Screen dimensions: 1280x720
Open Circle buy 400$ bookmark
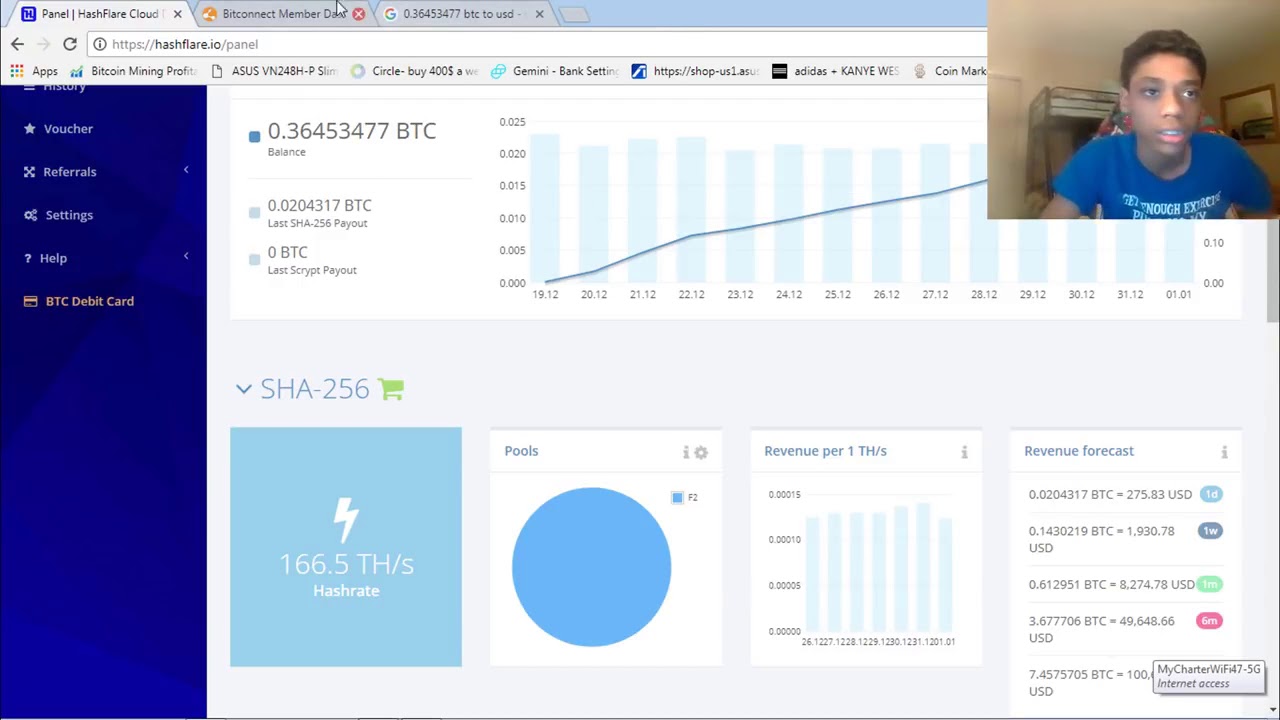(415, 71)
